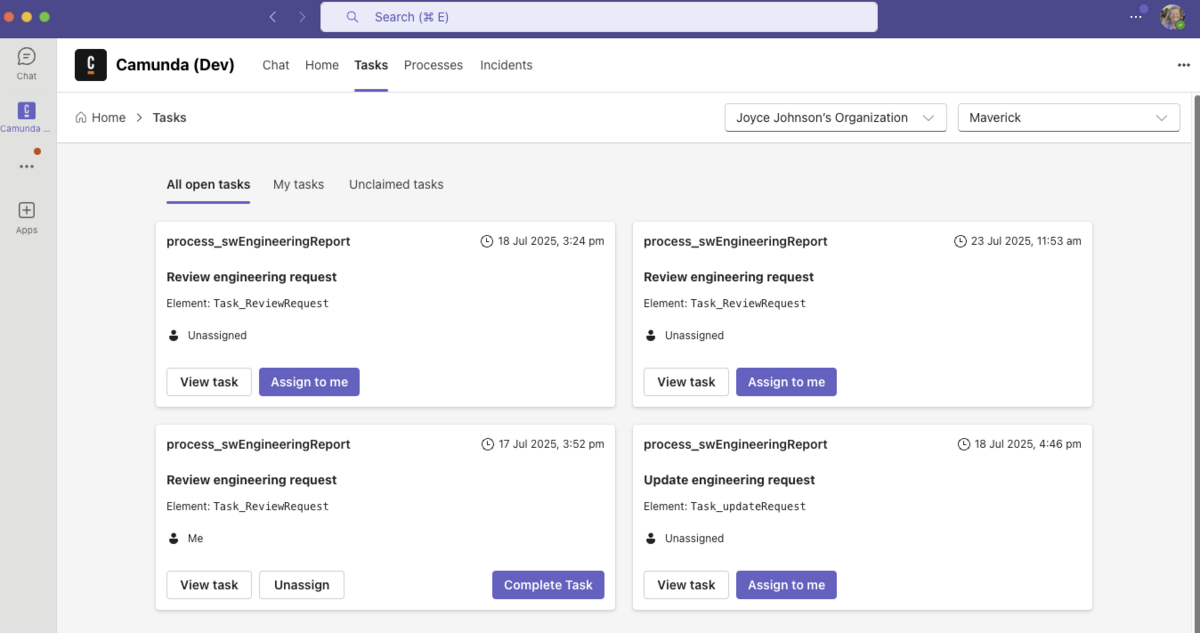
Task: Open the Maverick selector dropdown
Action: [x=1068, y=117]
